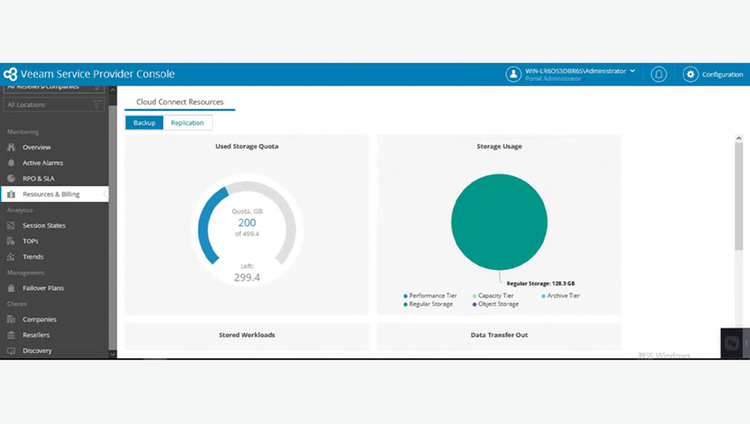Click the Trends chart icon
This screenshot has width=750, height=424.
[x=11, y=257]
